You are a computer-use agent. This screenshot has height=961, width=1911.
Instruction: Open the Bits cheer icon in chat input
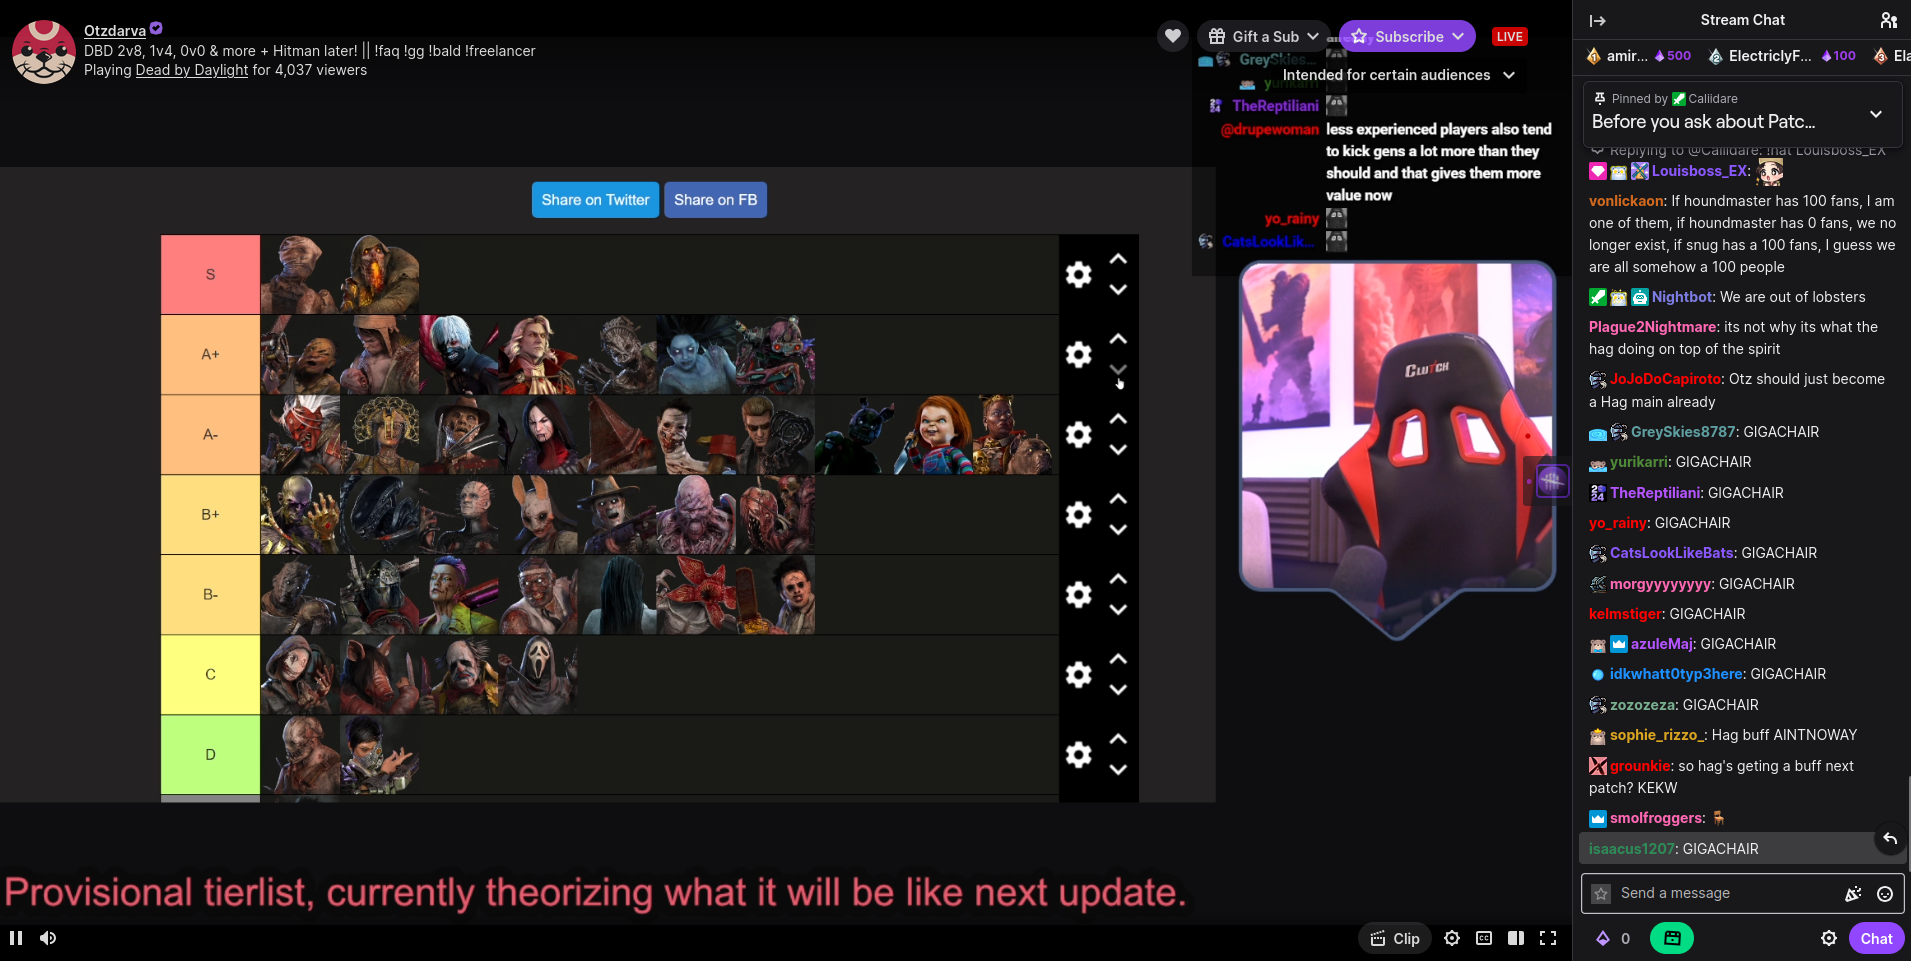pyautogui.click(x=1853, y=894)
